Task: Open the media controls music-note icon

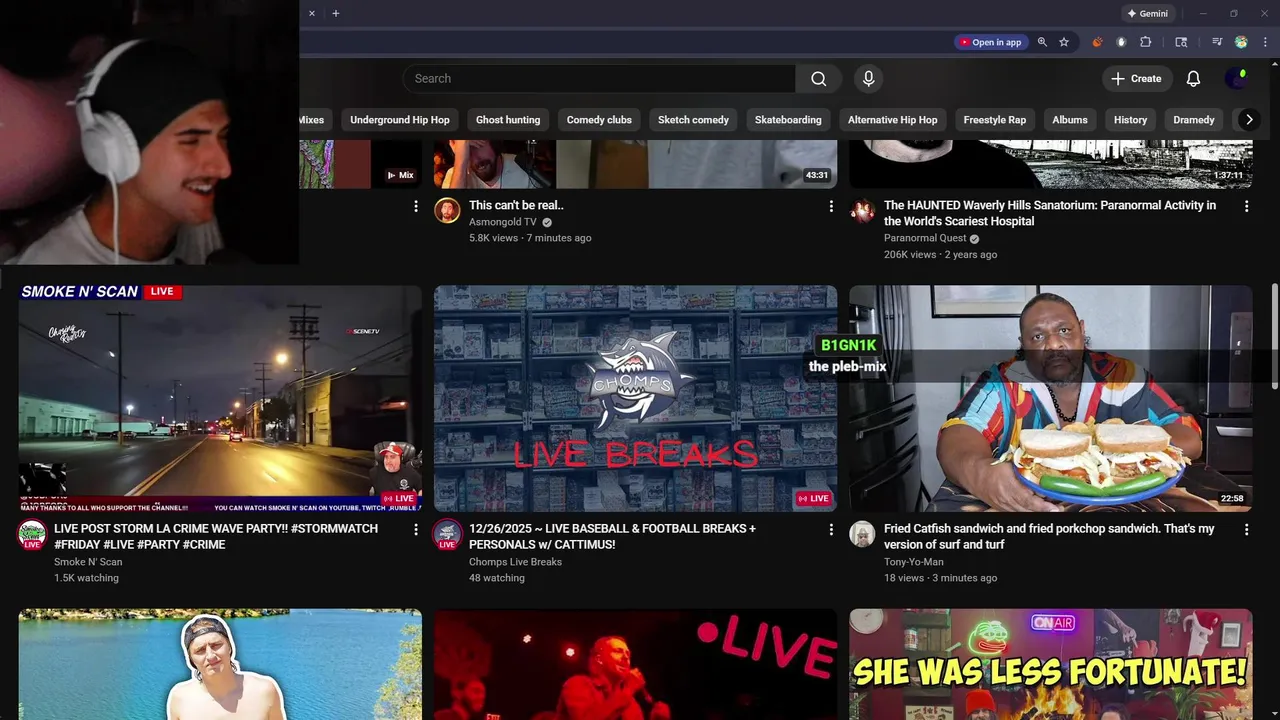Action: point(1217,42)
